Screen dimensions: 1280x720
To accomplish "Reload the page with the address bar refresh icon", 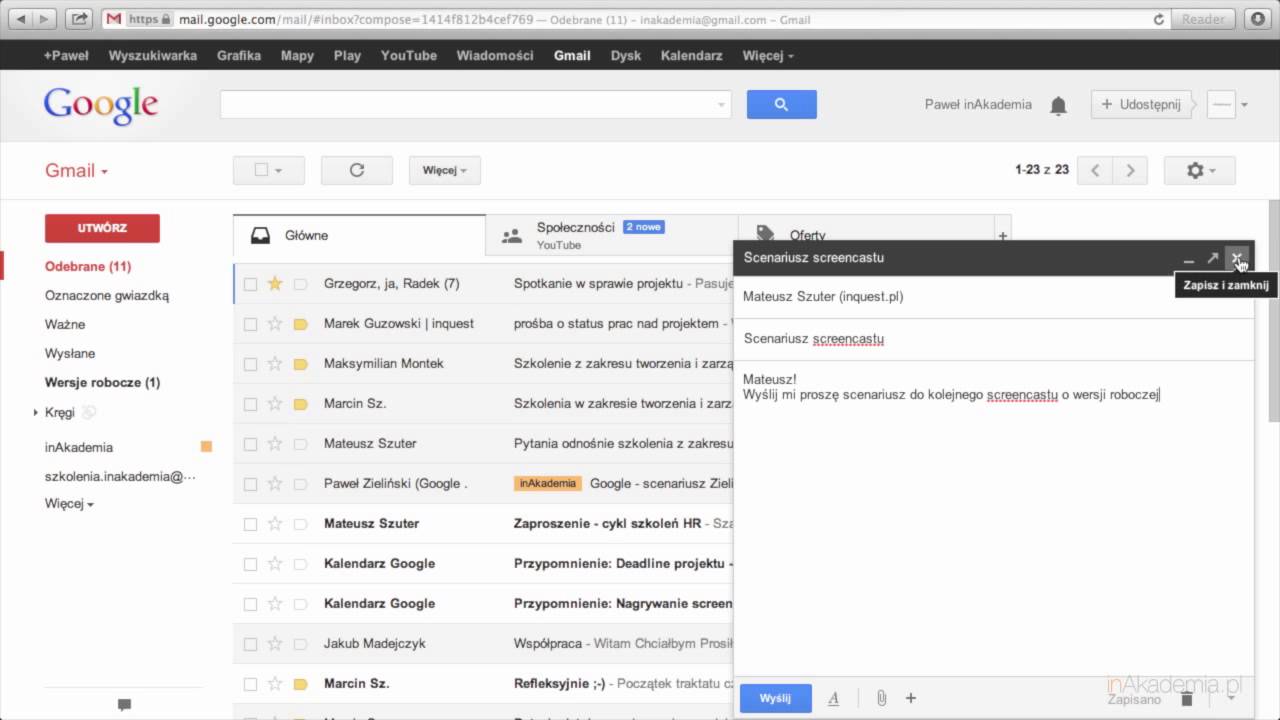I will [x=1159, y=19].
